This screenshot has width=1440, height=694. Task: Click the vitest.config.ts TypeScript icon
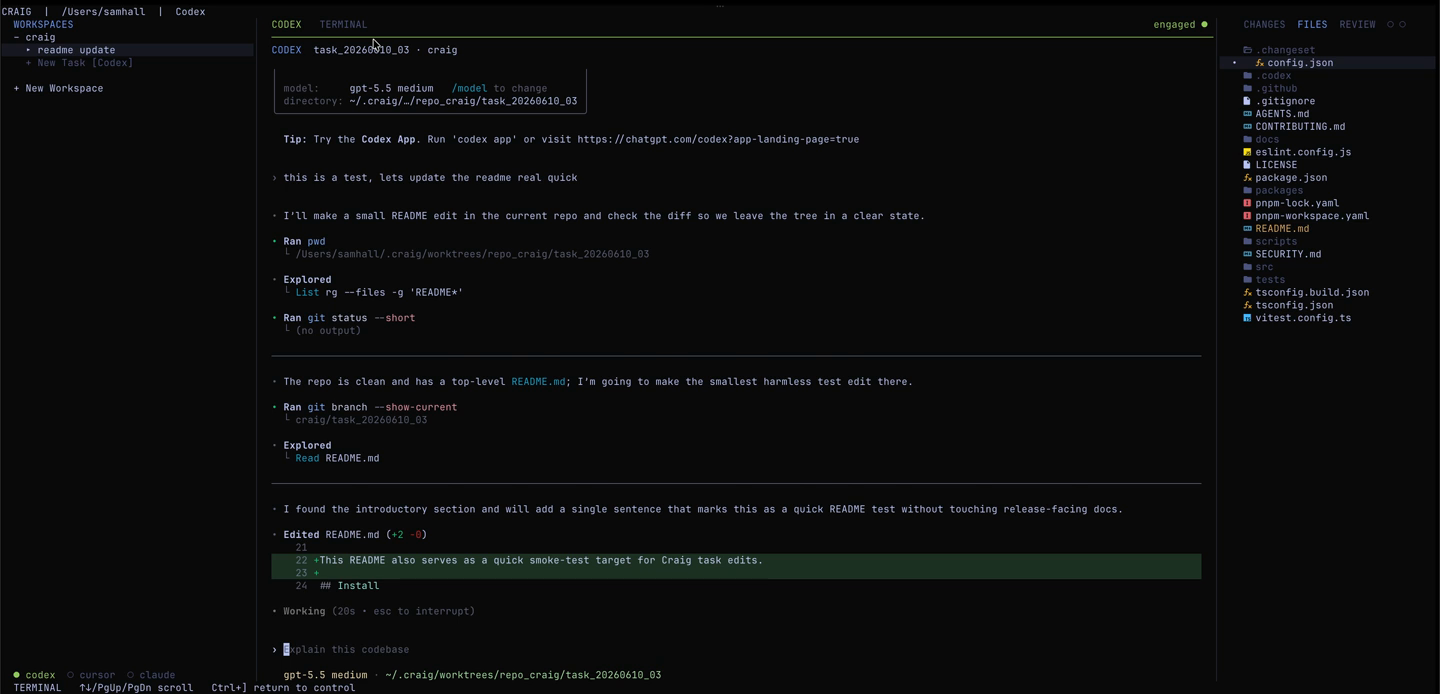[x=1247, y=318]
